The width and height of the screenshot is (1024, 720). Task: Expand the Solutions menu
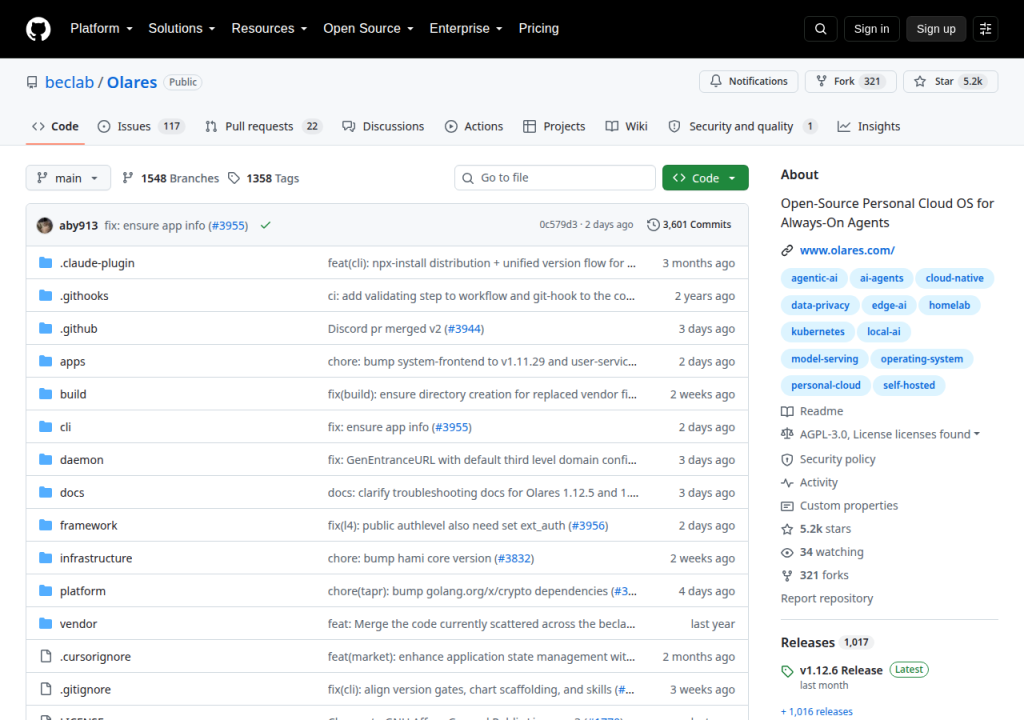(x=182, y=29)
